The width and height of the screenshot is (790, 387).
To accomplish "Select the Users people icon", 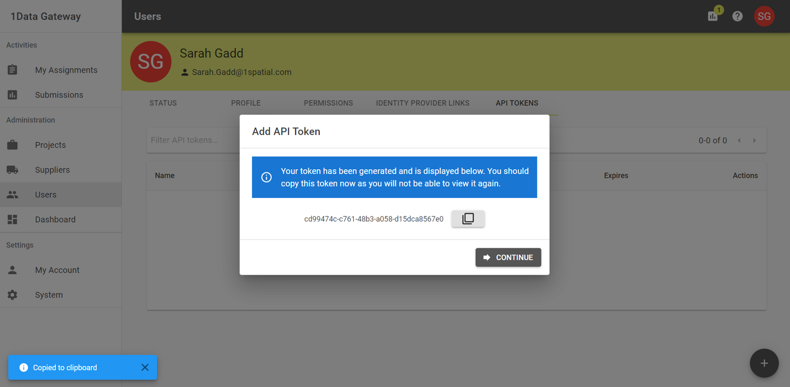I will (13, 195).
